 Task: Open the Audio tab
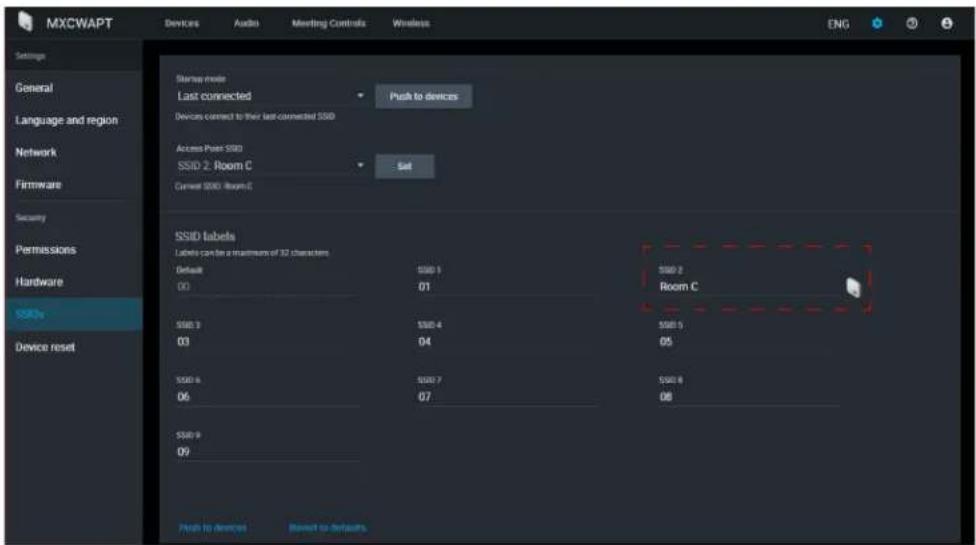point(246,24)
